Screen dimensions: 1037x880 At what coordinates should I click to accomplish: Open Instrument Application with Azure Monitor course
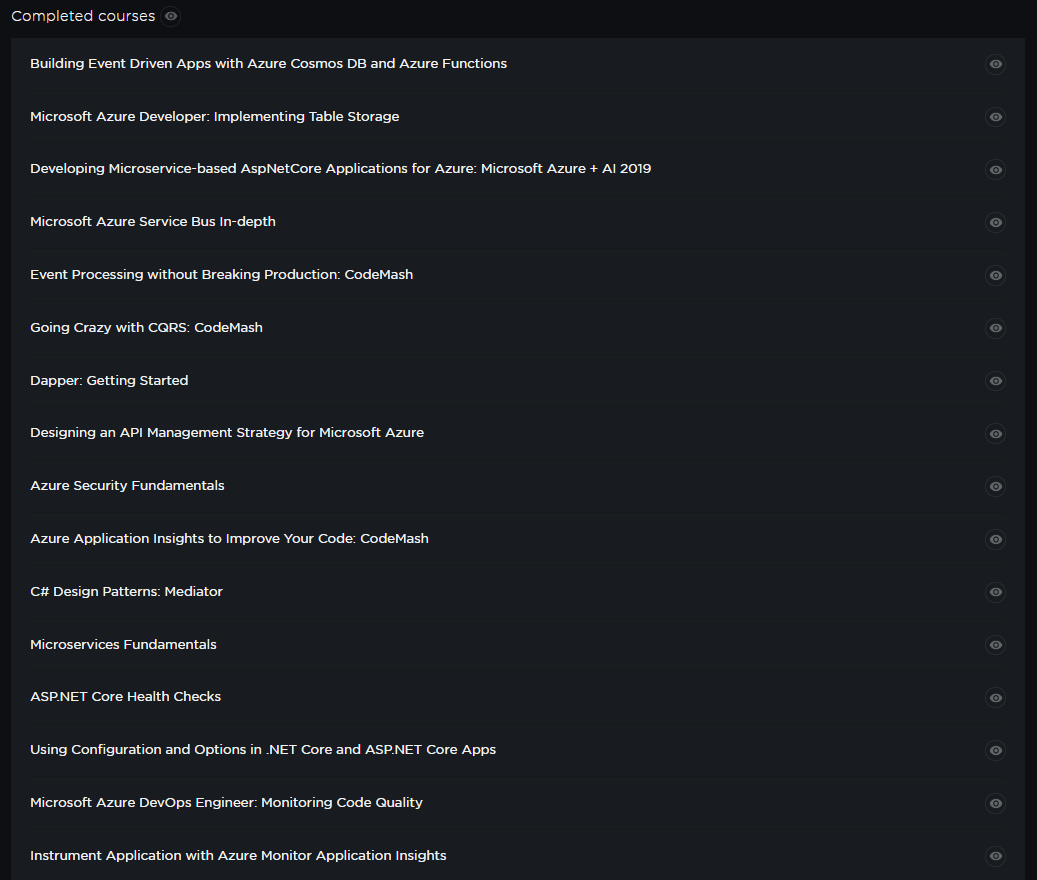238,856
